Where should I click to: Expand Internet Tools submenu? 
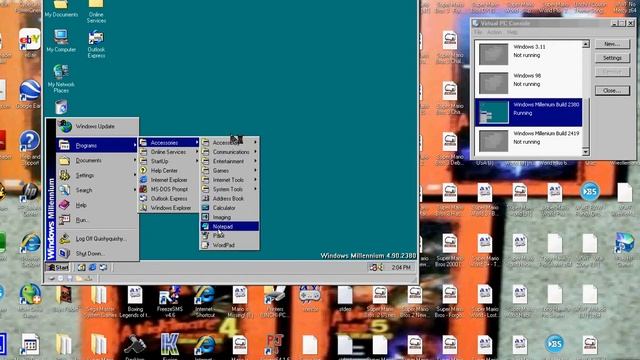[229, 180]
